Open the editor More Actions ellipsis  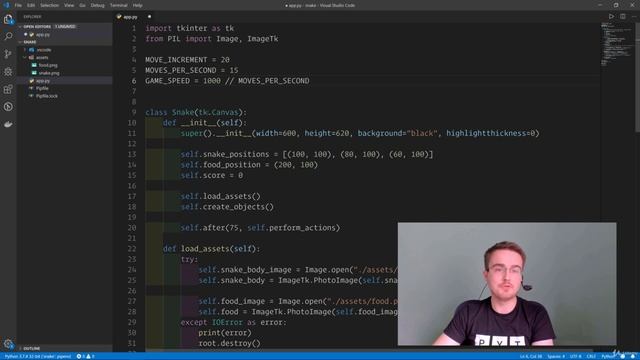coord(633,17)
